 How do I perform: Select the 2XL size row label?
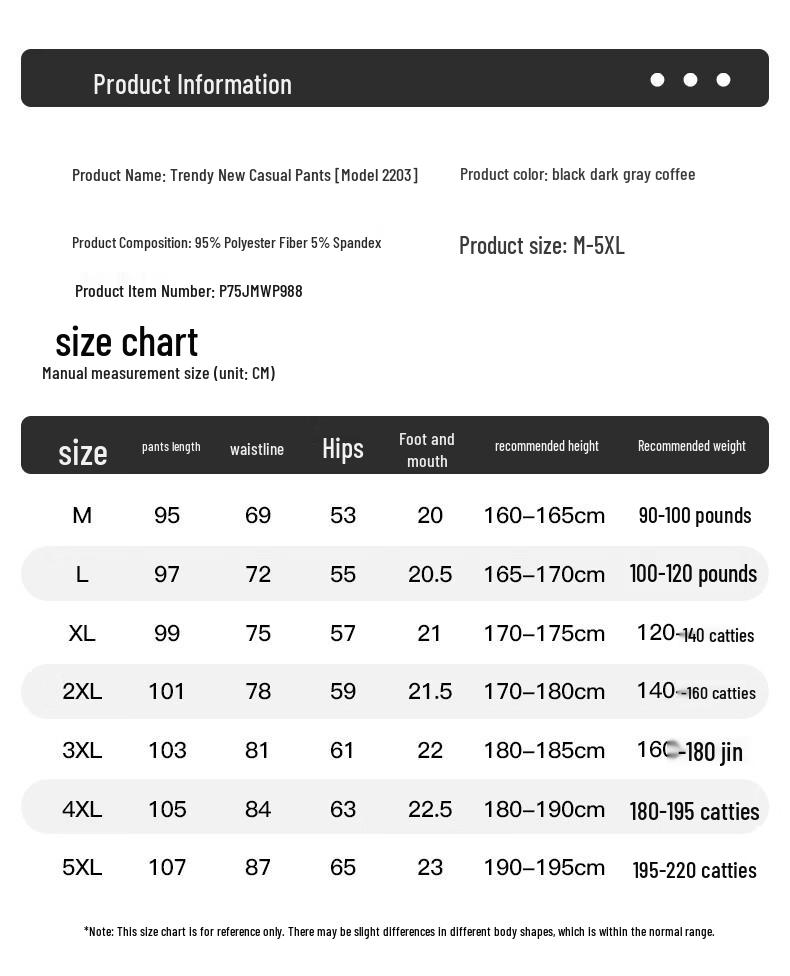click(82, 692)
